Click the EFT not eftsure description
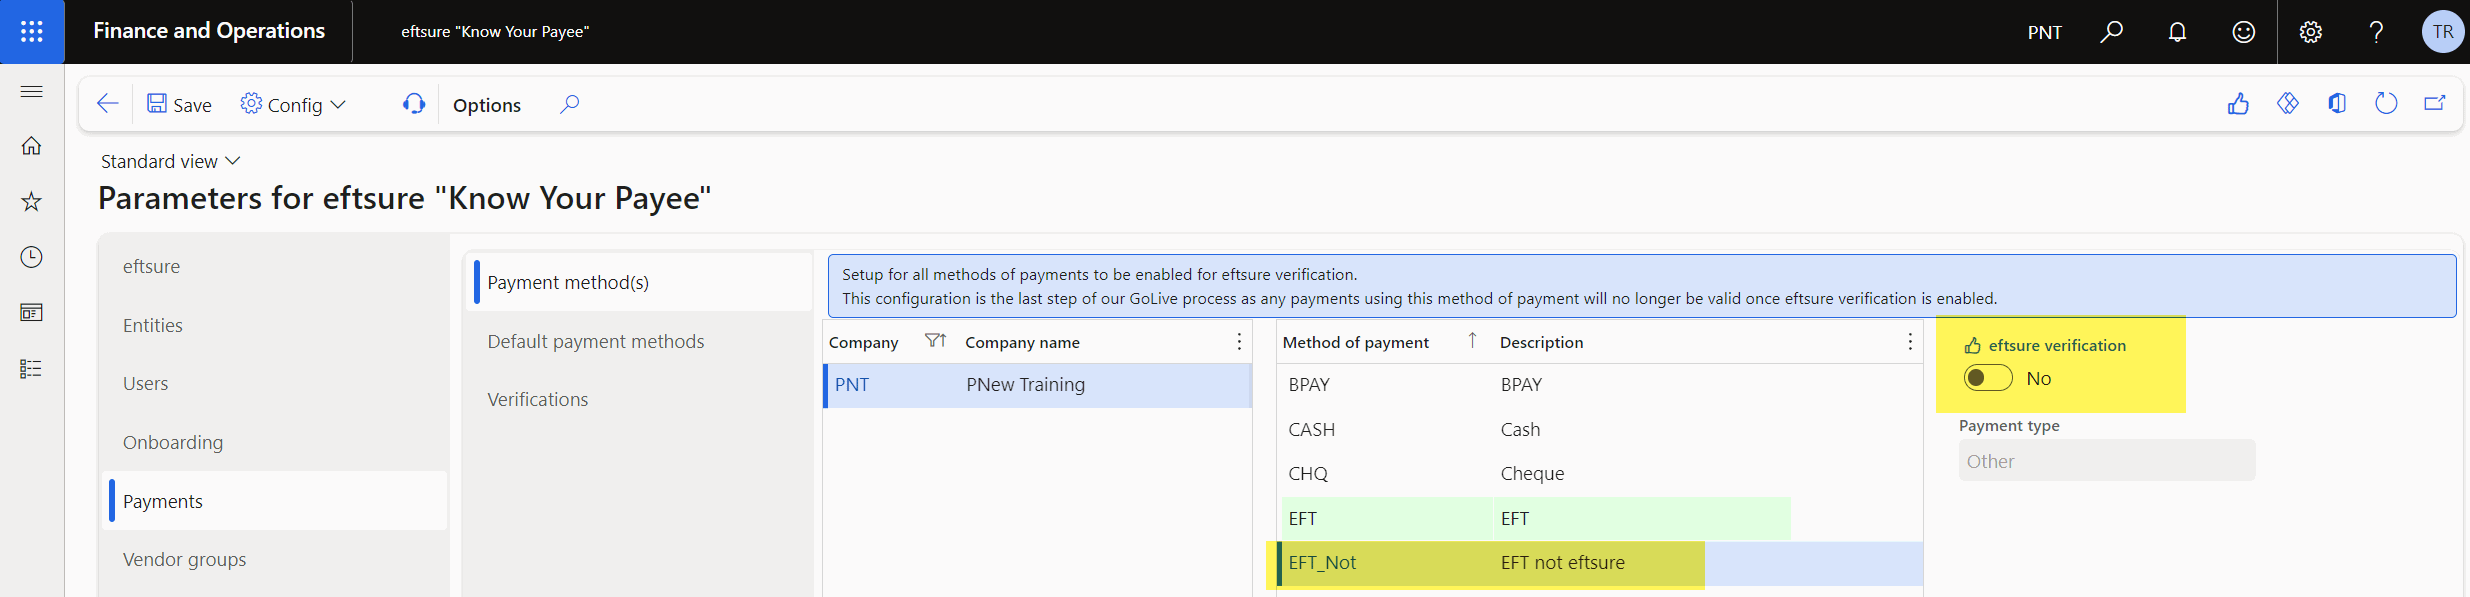2470x597 pixels. [1562, 563]
